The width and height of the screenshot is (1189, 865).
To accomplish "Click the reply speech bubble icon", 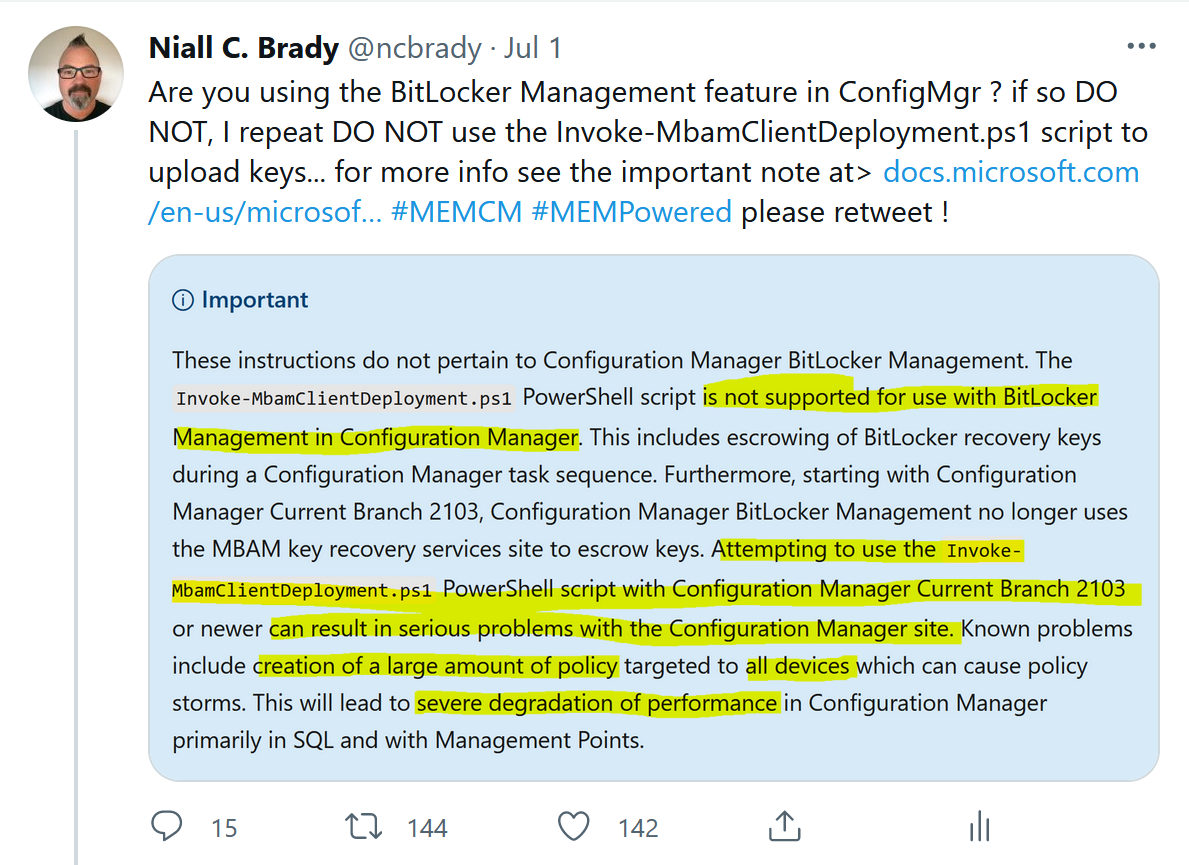I will pos(166,826).
